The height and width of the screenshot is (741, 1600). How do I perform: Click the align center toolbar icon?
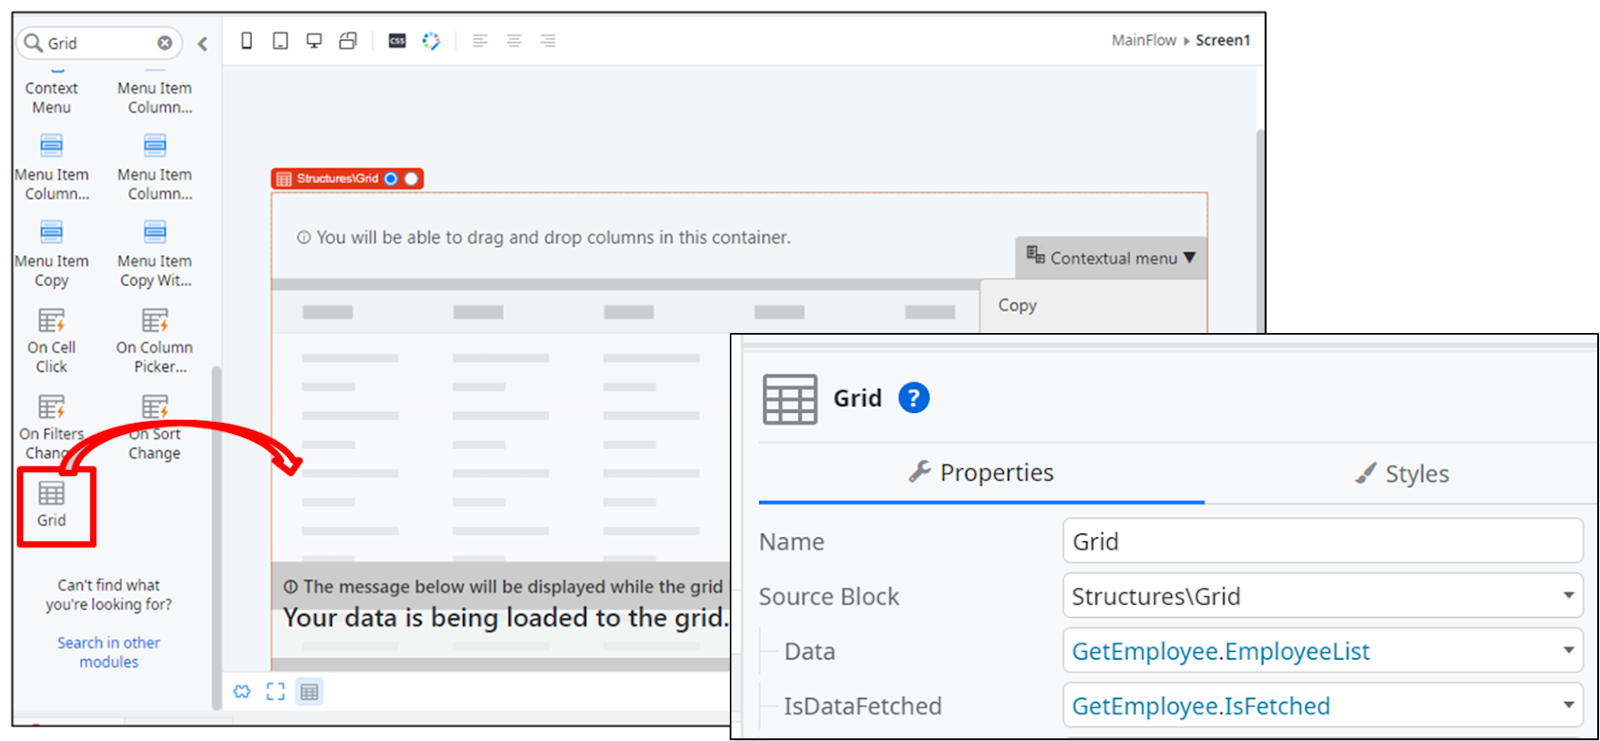[514, 41]
